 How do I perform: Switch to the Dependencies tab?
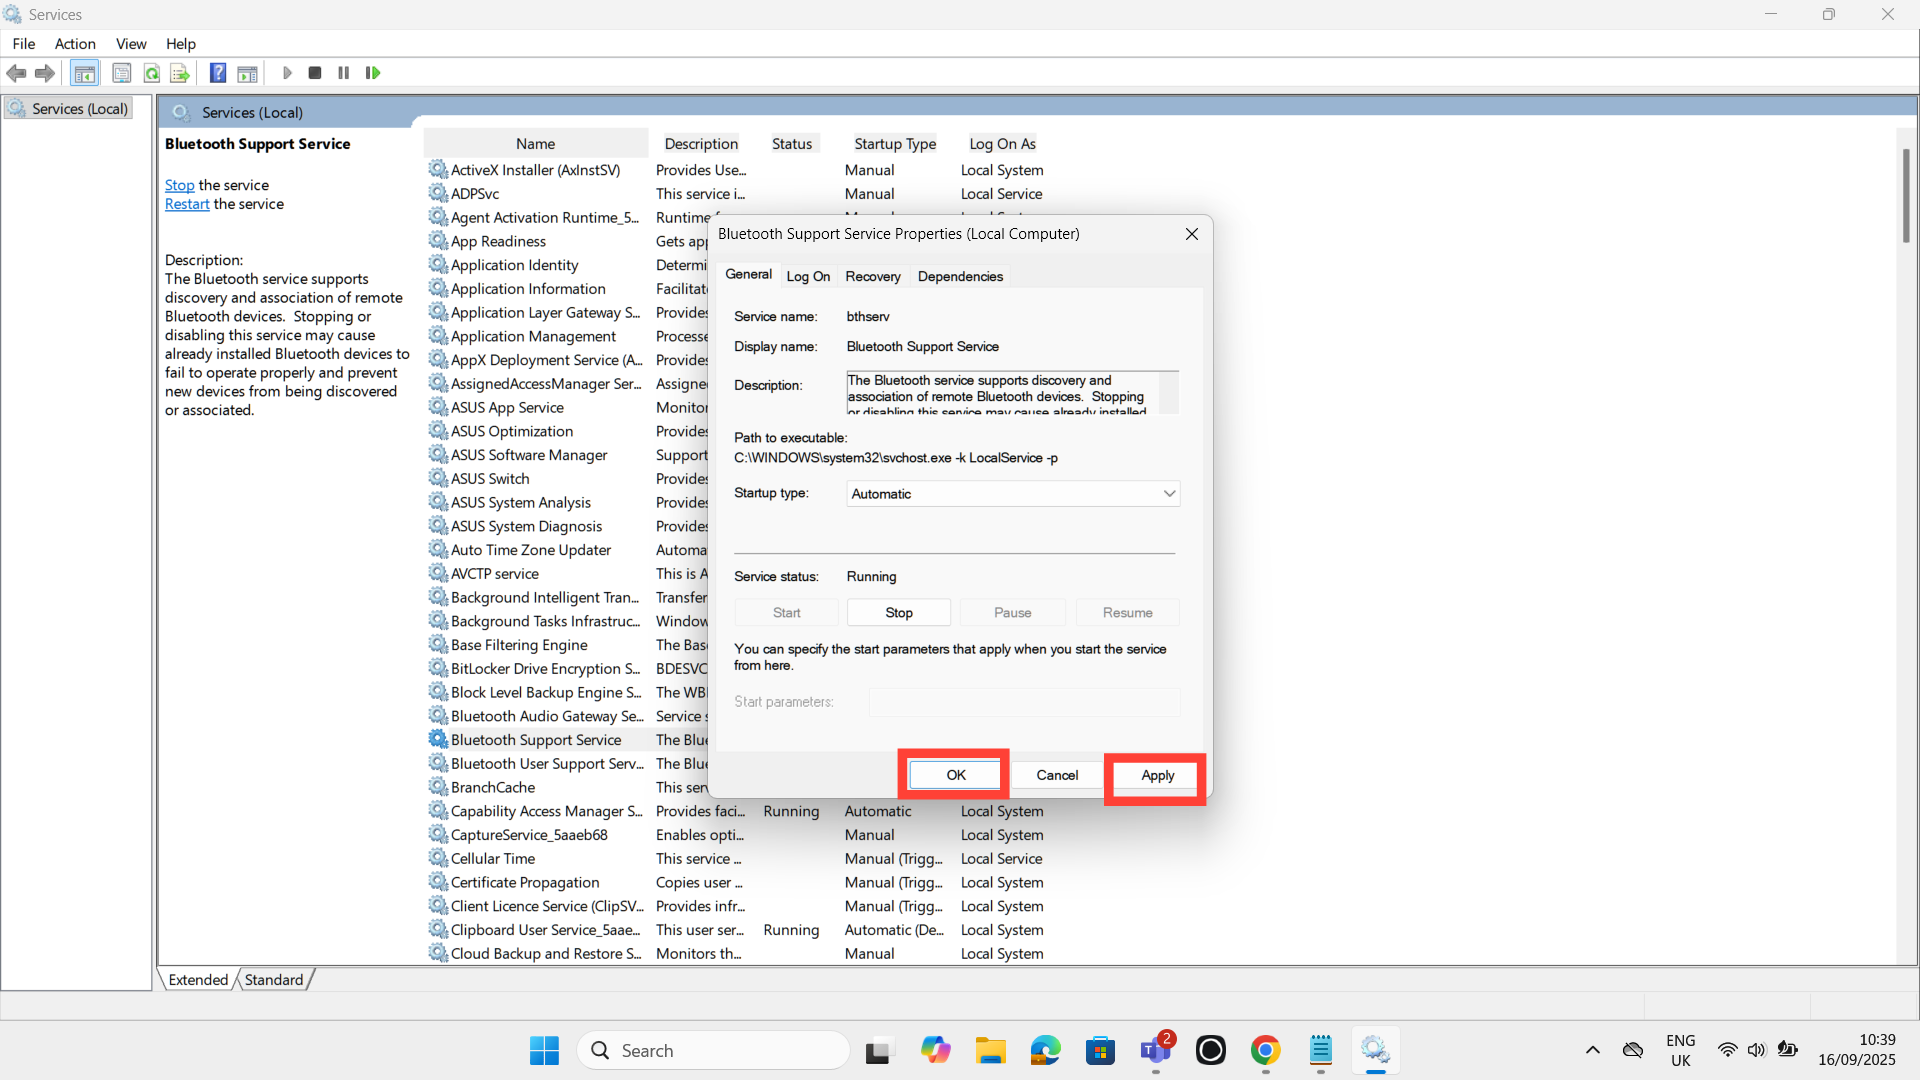pyautogui.click(x=959, y=276)
